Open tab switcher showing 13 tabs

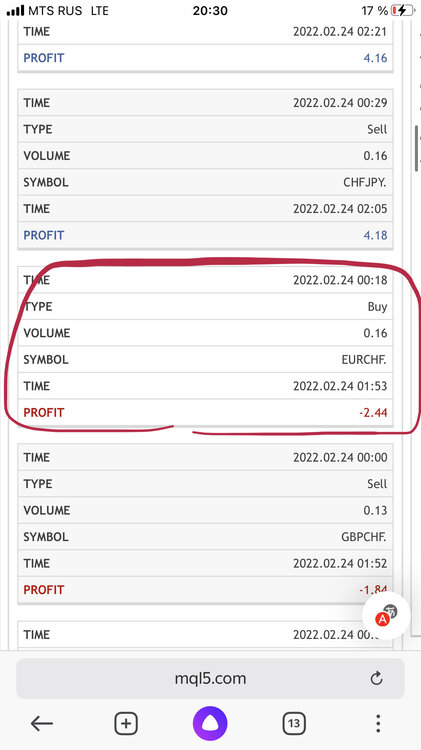click(294, 724)
